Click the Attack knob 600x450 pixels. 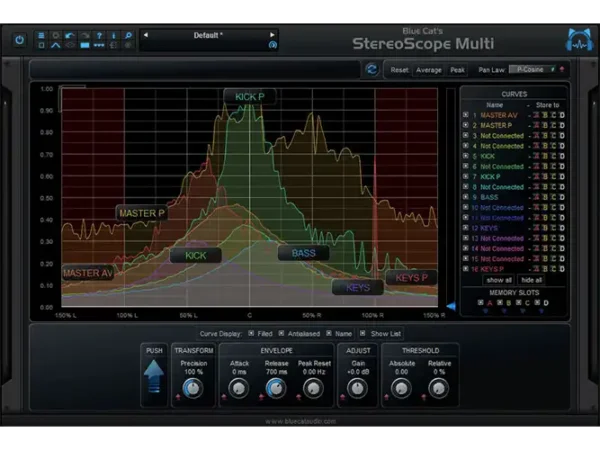pos(239,388)
